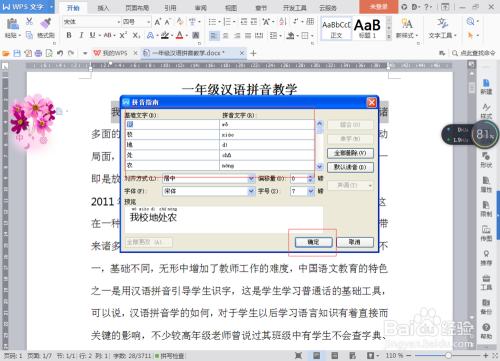
Task: Open the 引用 ribbon tab
Action: tap(170, 8)
